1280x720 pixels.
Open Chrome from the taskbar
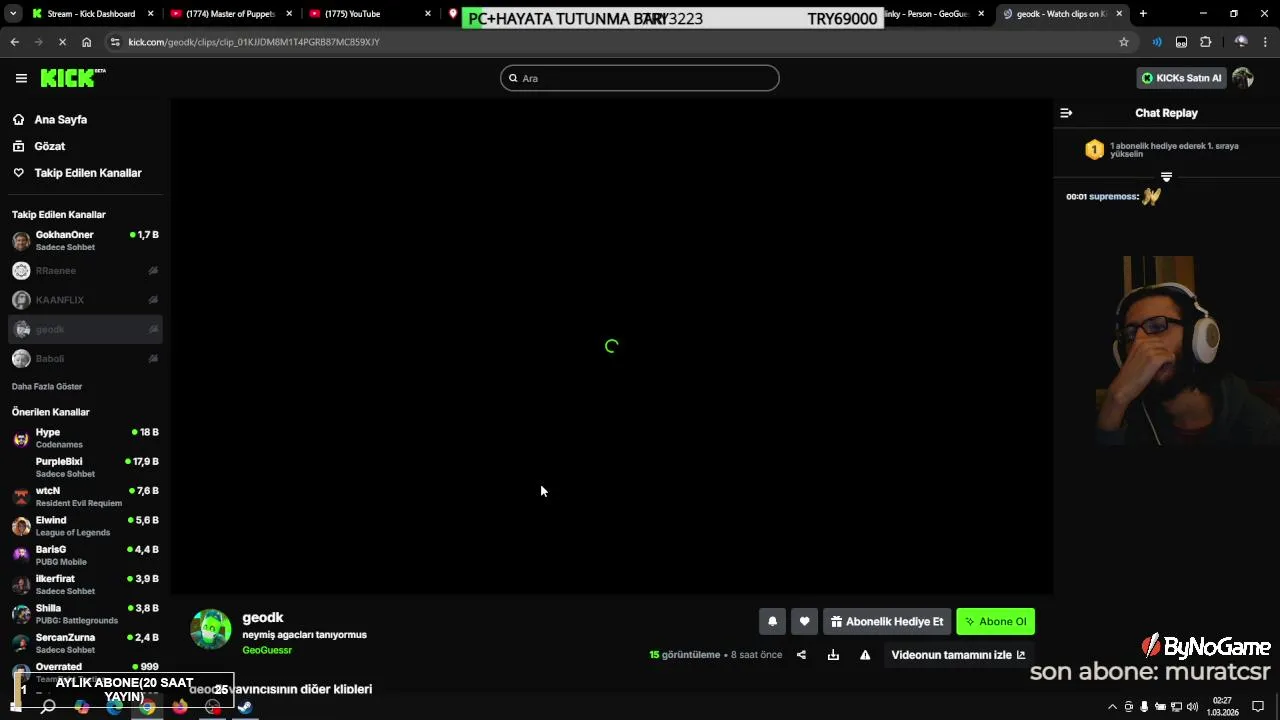pyautogui.click(x=147, y=707)
